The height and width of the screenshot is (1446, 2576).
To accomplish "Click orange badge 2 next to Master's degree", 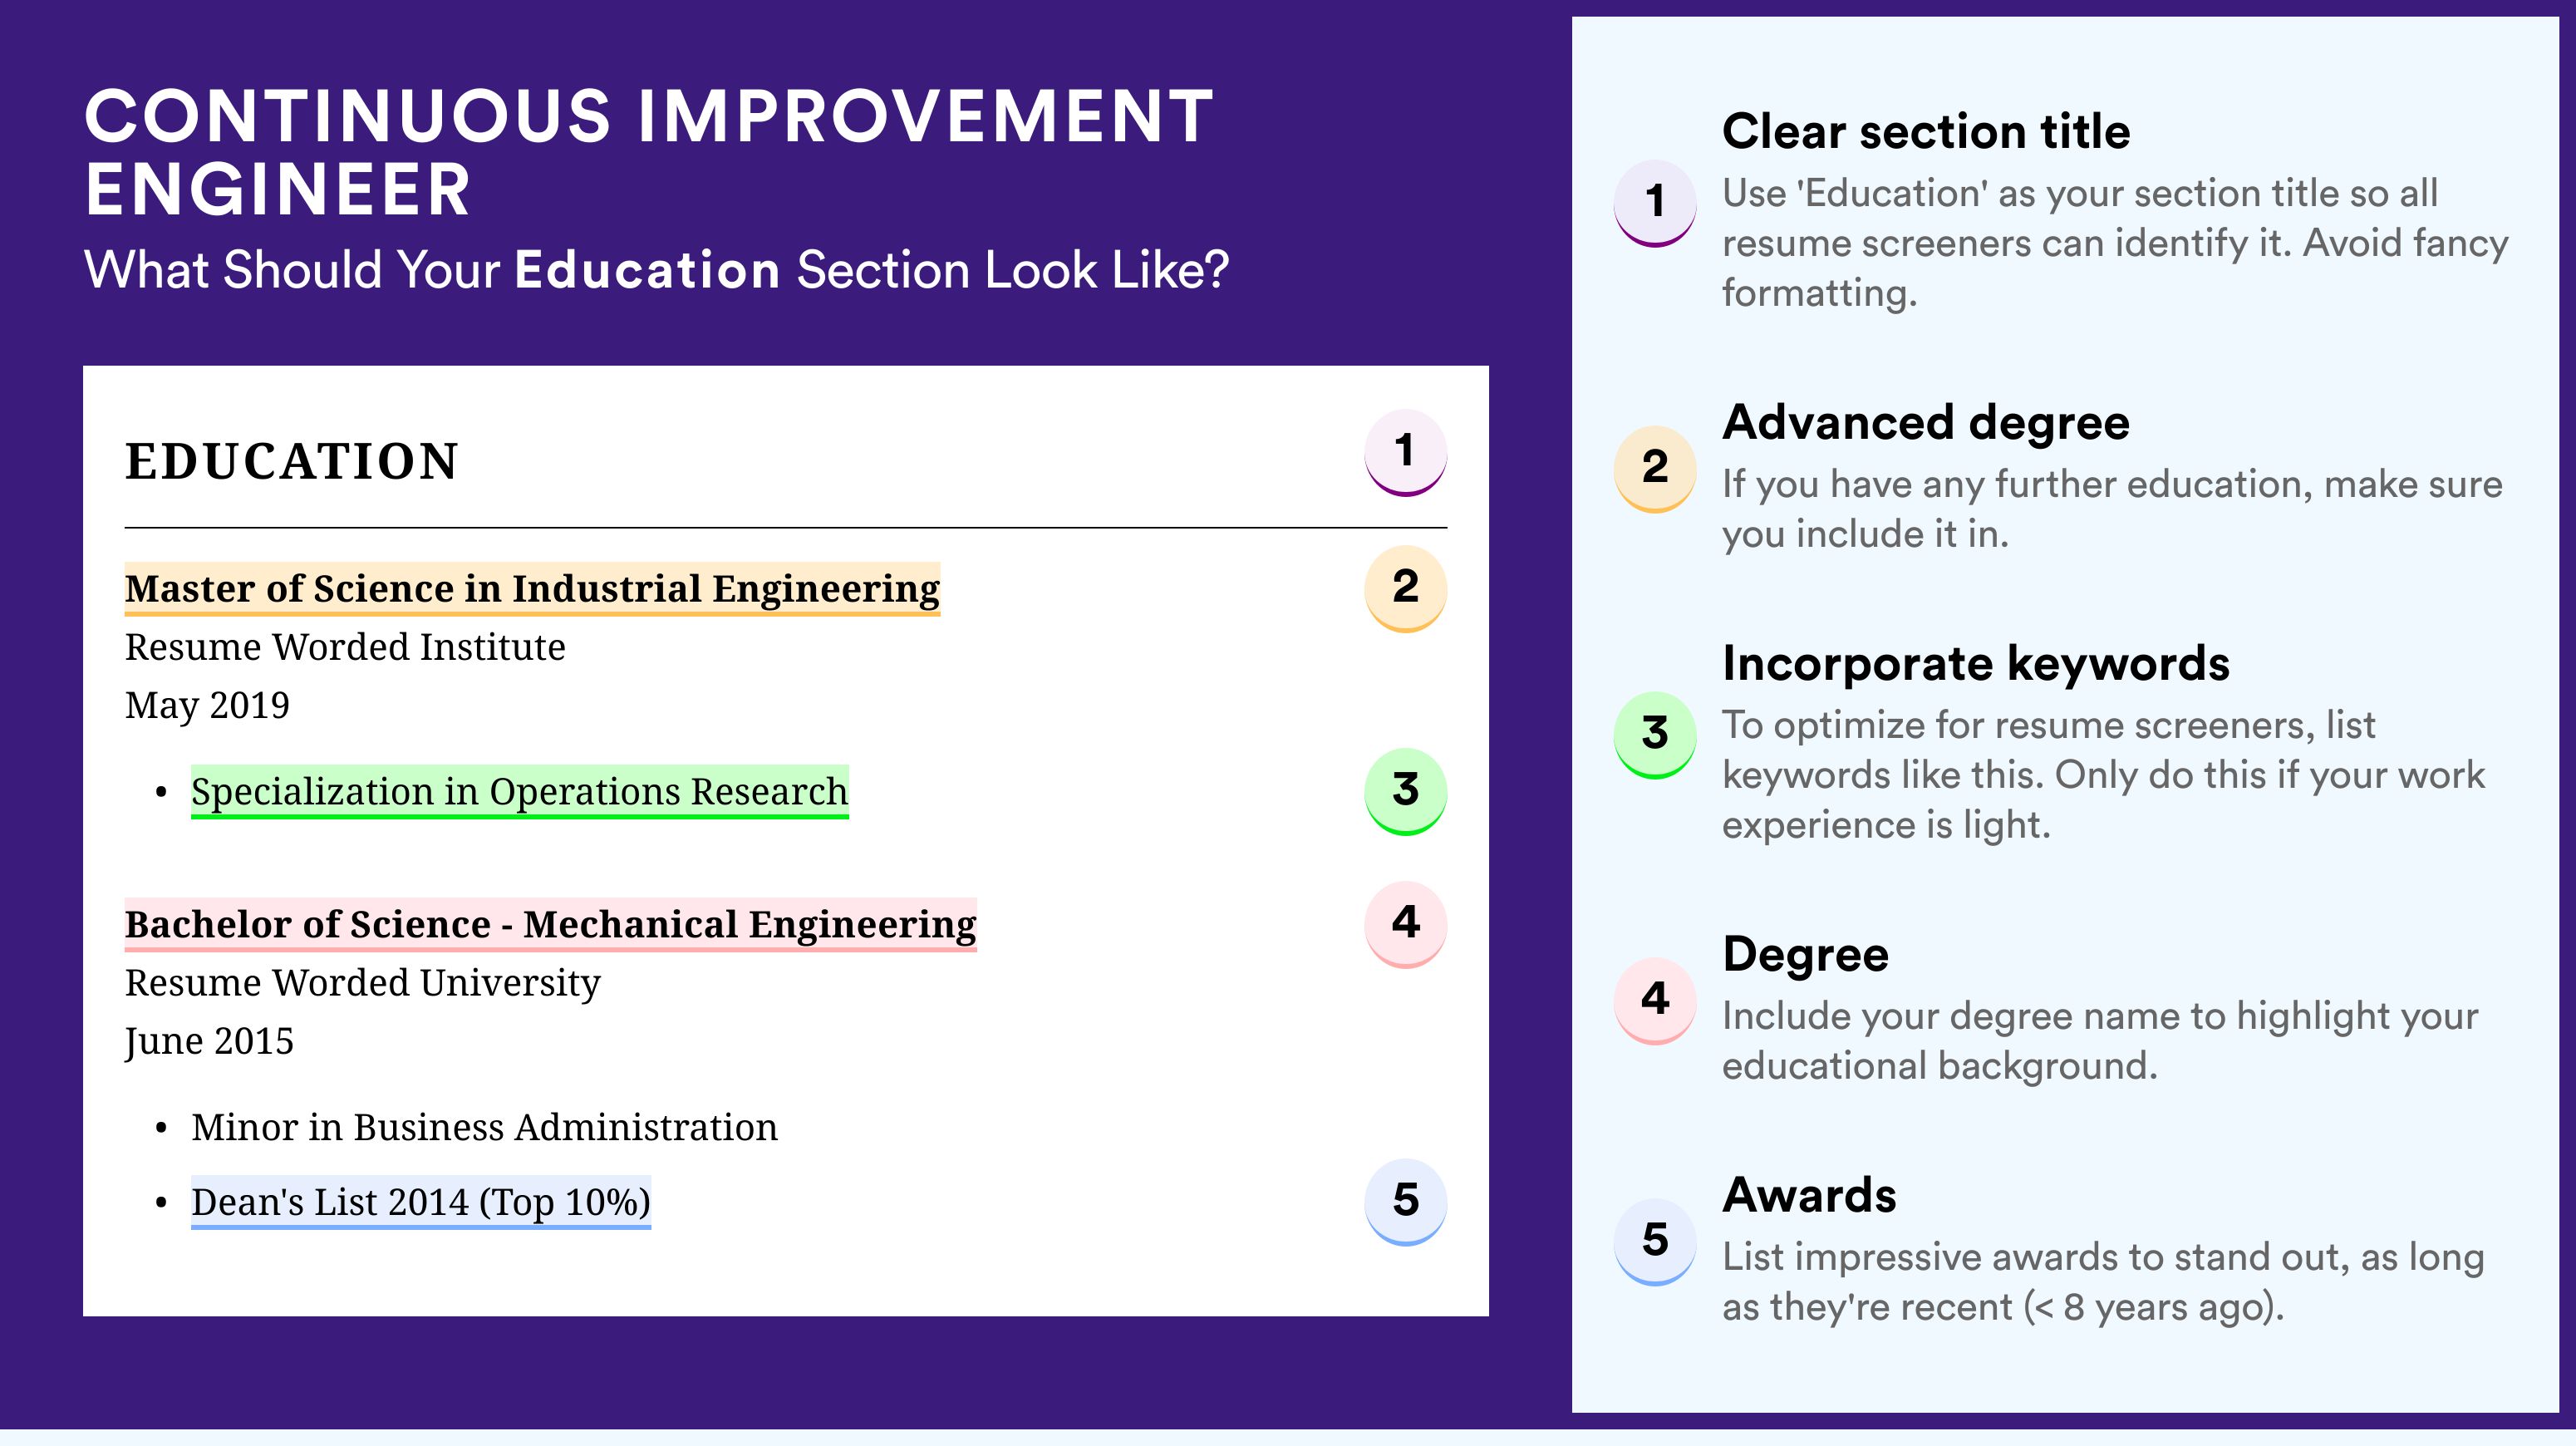I will [x=1405, y=588].
